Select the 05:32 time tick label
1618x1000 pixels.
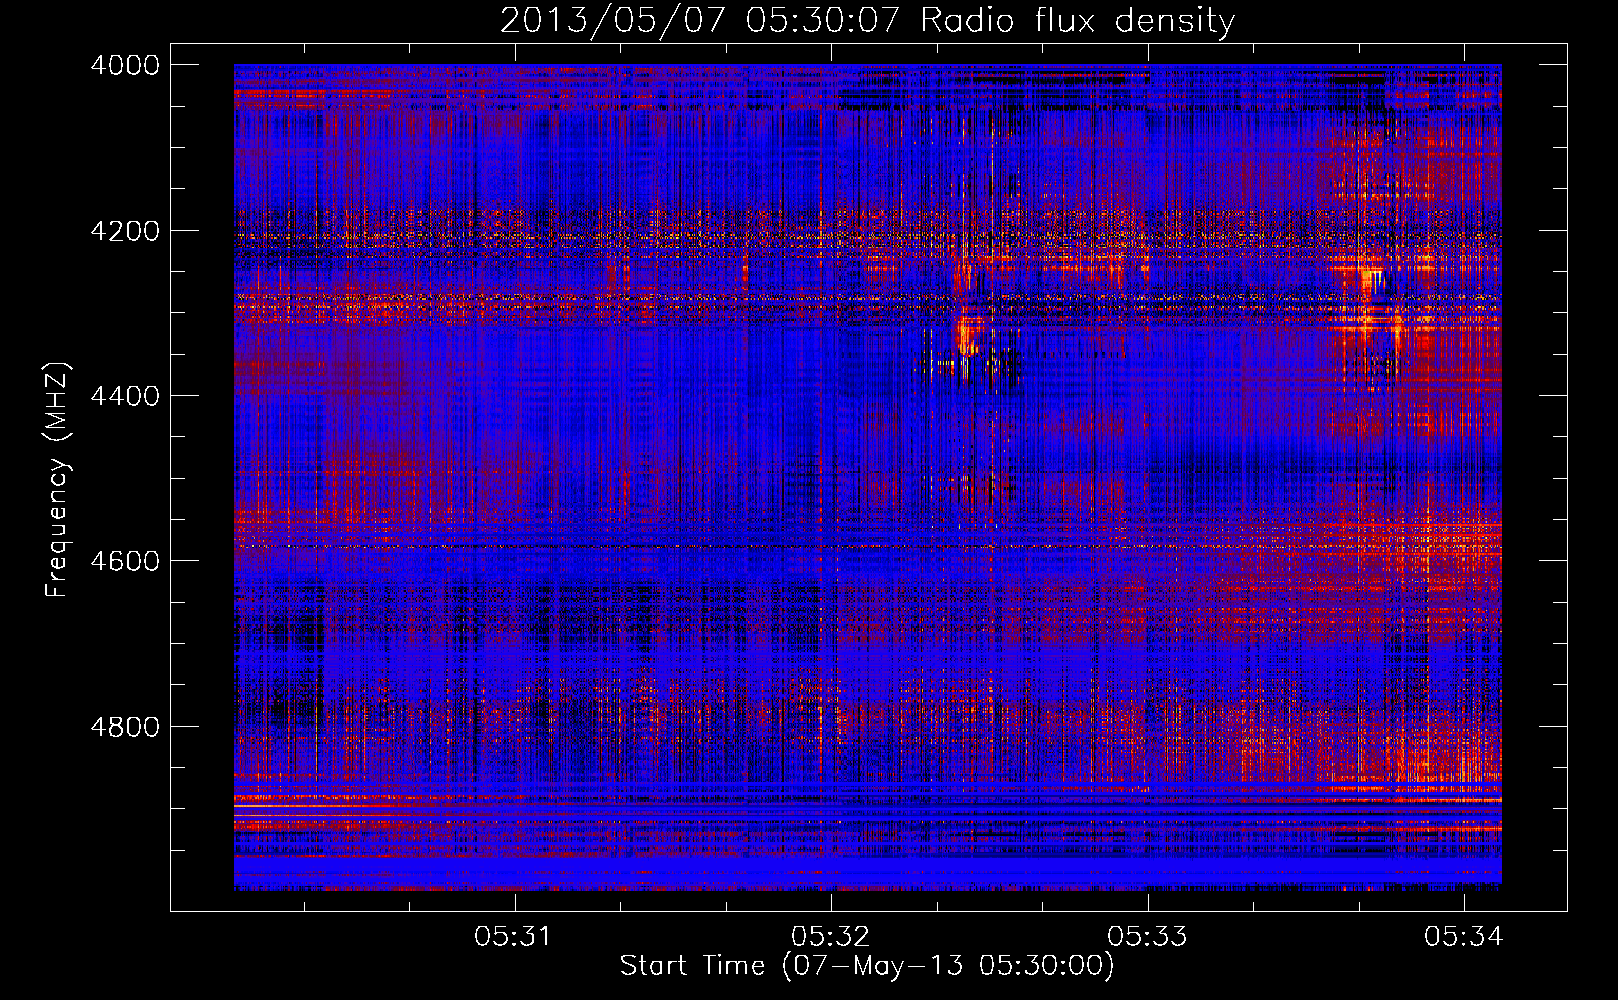[x=830, y=937]
